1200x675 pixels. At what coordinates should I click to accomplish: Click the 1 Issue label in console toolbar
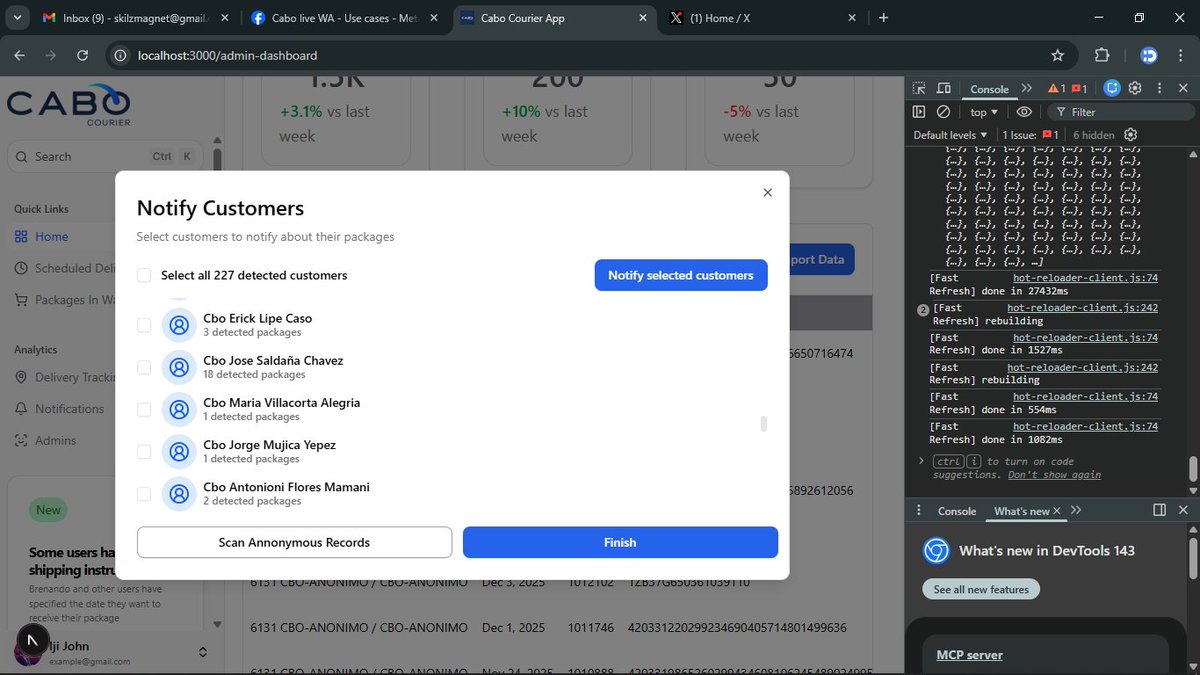(x=1031, y=135)
